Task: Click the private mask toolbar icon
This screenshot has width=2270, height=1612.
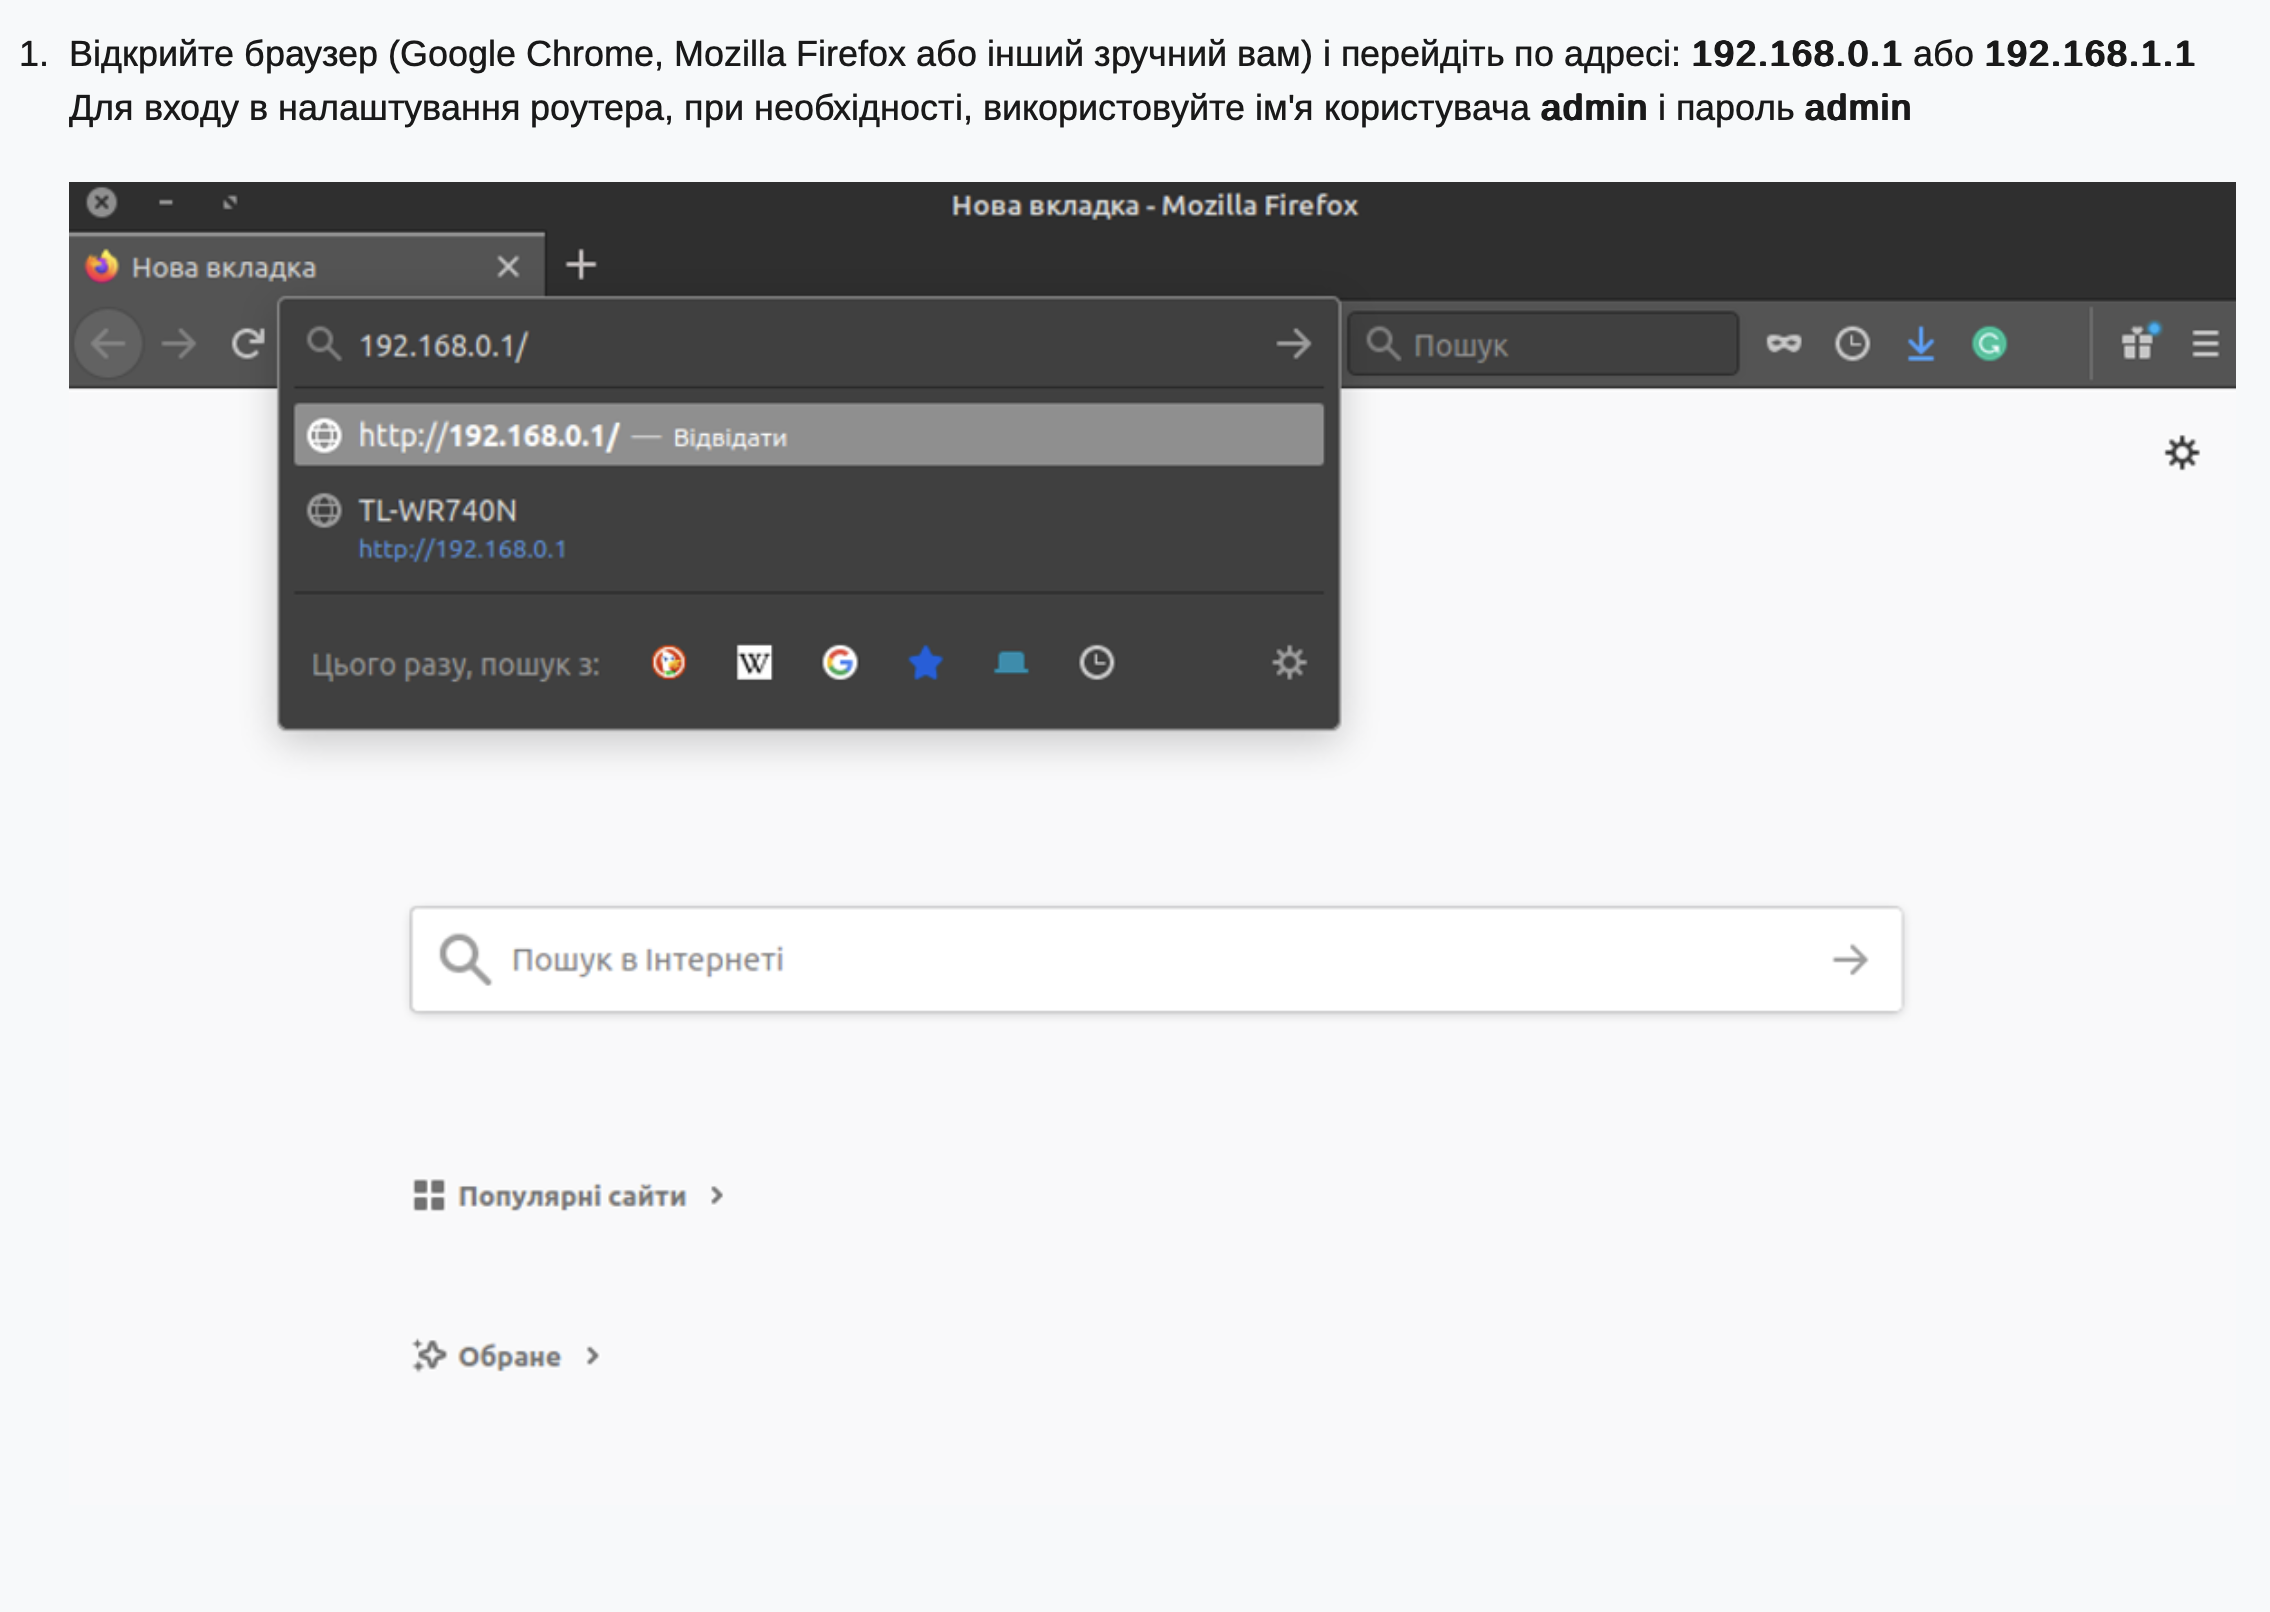Action: pos(1783,344)
